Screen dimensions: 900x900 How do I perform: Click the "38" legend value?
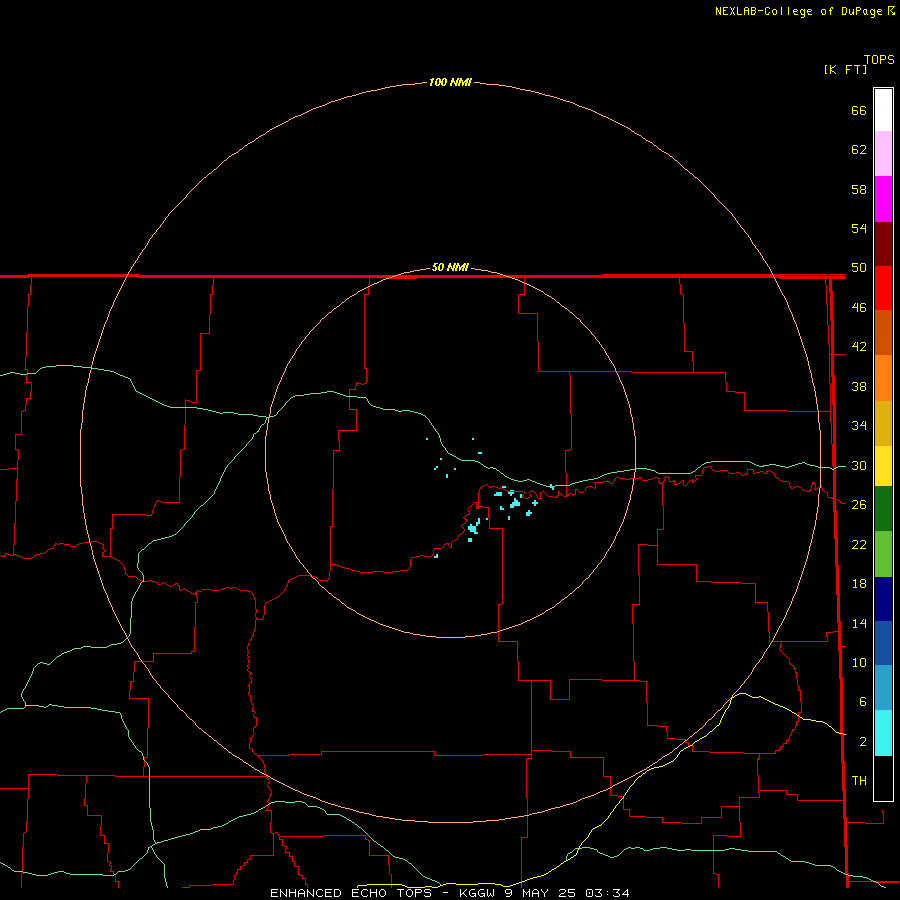tap(859, 387)
